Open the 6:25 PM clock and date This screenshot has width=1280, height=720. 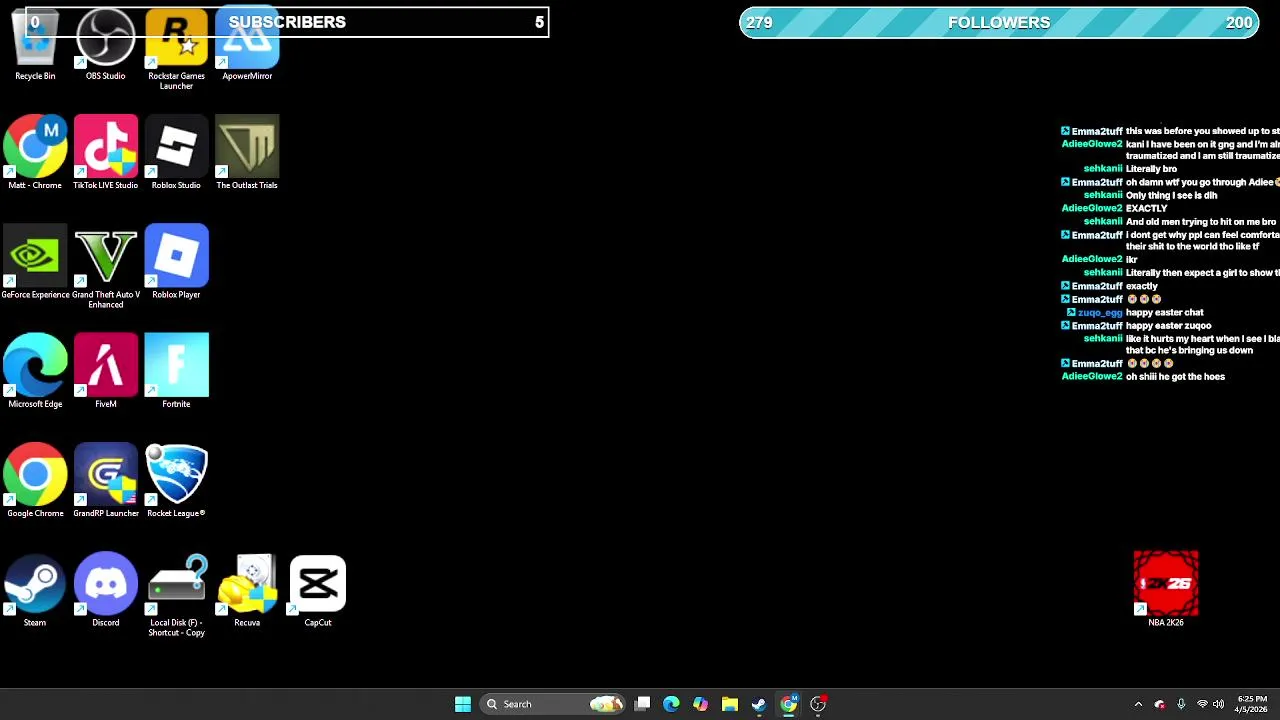[1251, 704]
